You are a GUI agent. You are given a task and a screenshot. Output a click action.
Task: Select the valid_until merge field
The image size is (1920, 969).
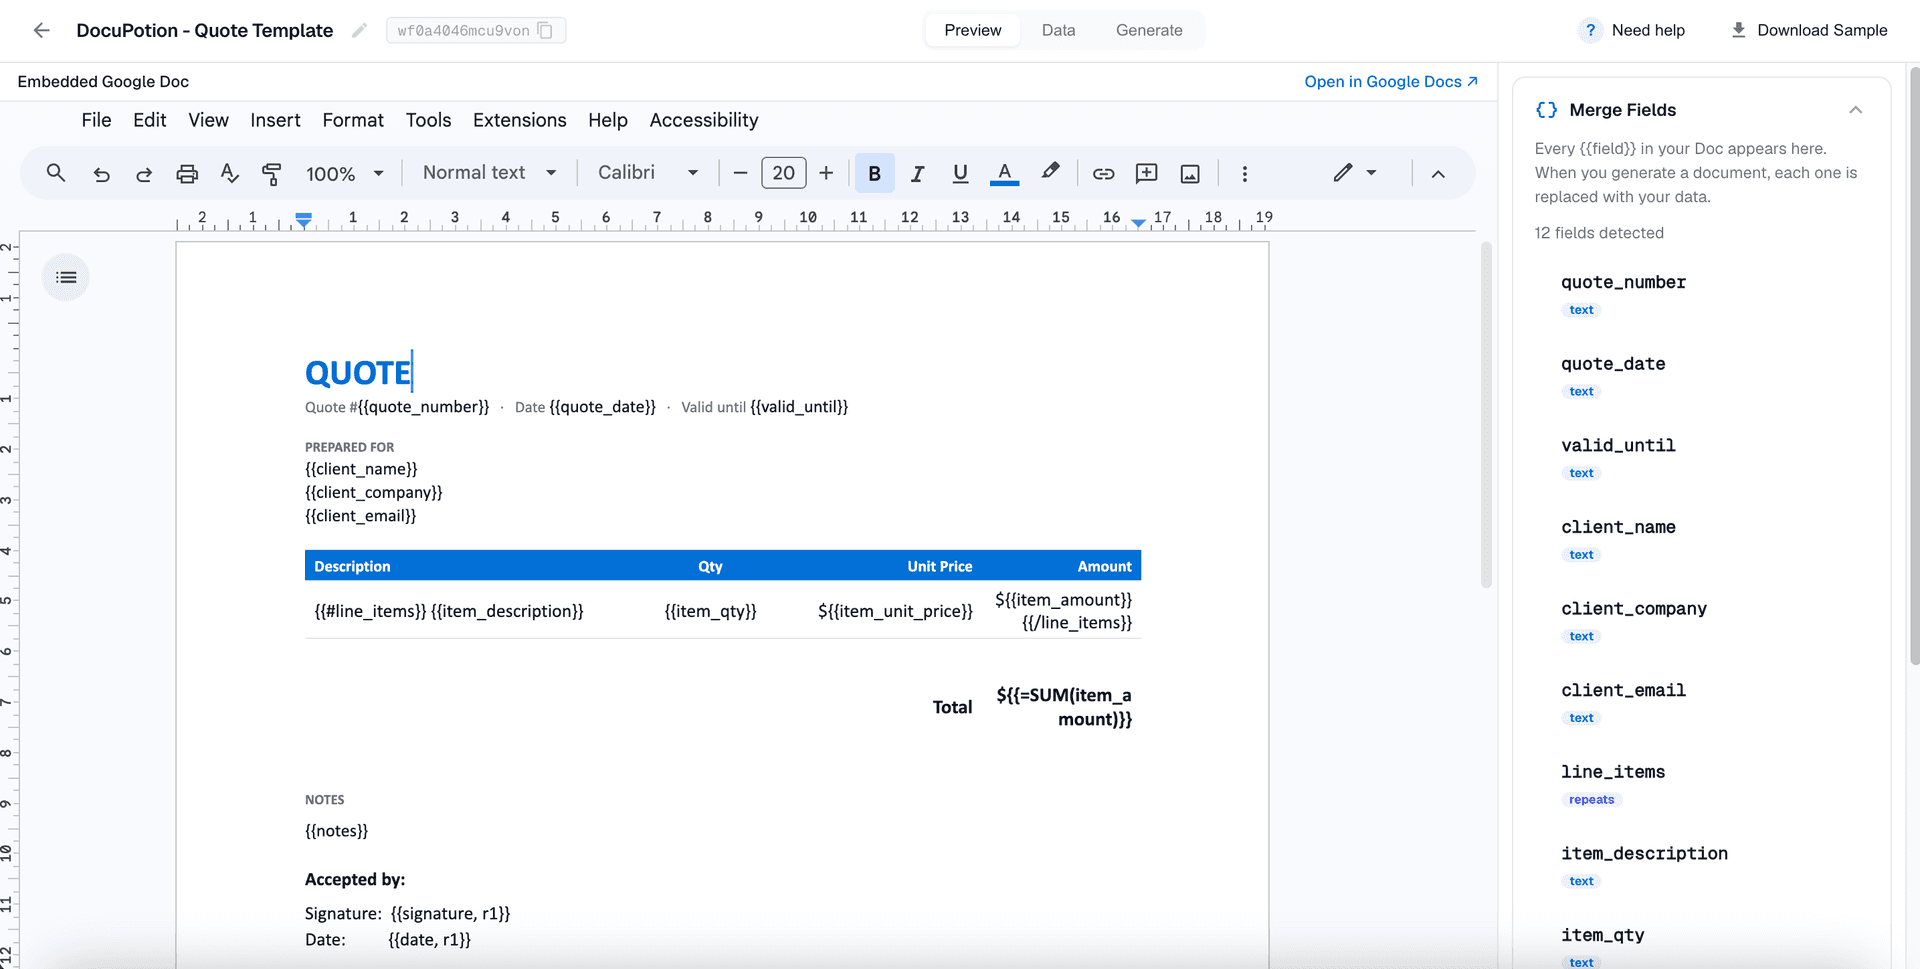pos(1618,445)
